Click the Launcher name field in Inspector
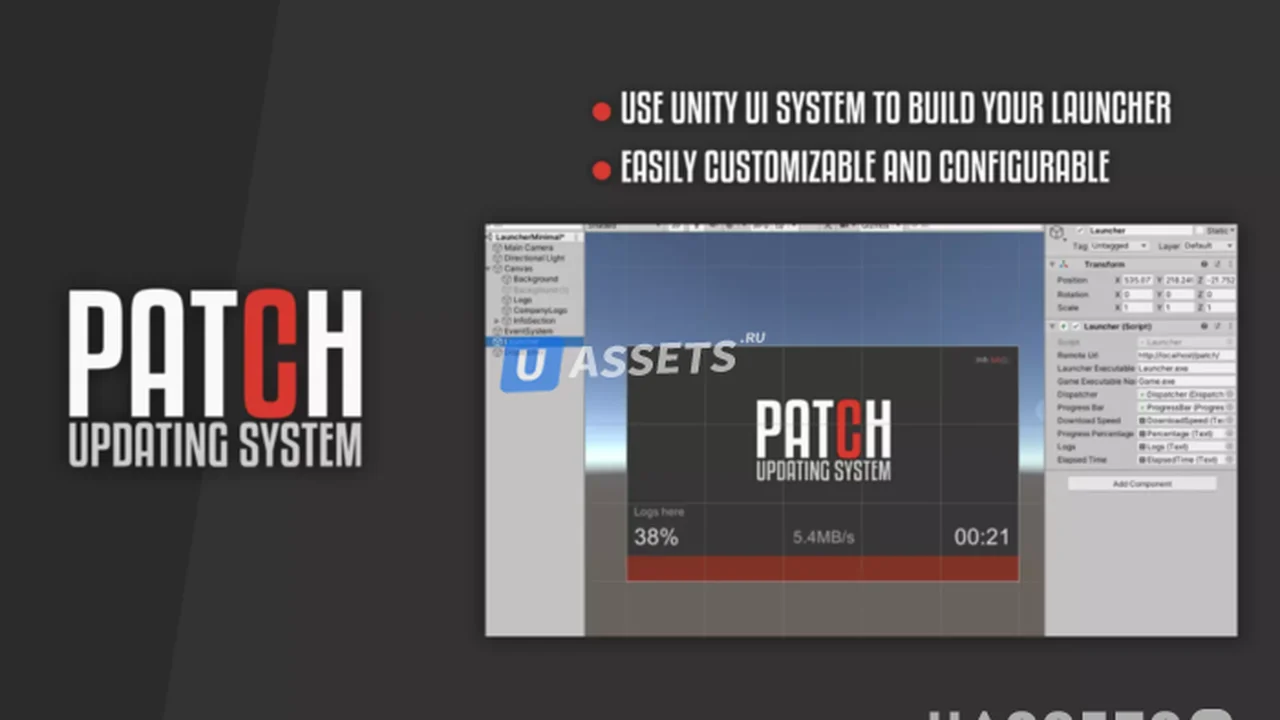1280x720 pixels. point(1141,231)
